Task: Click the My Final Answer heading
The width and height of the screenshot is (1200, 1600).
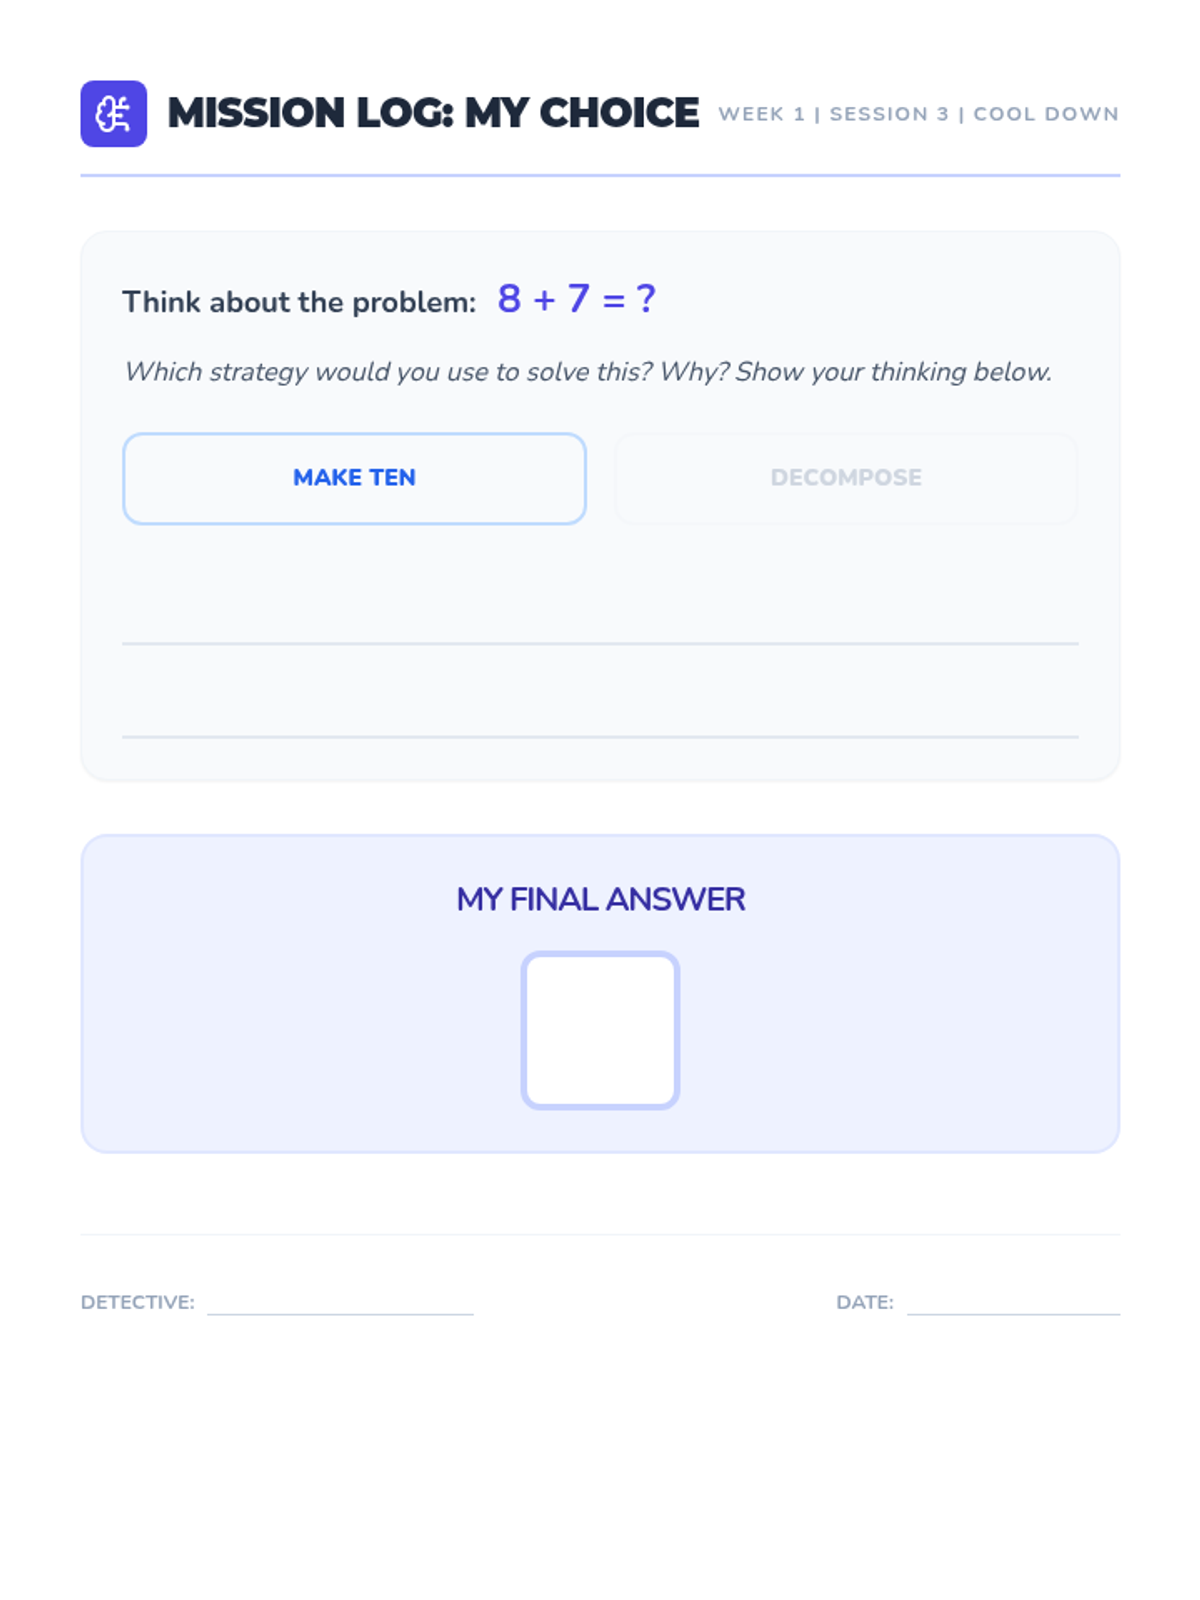Action: (600, 899)
